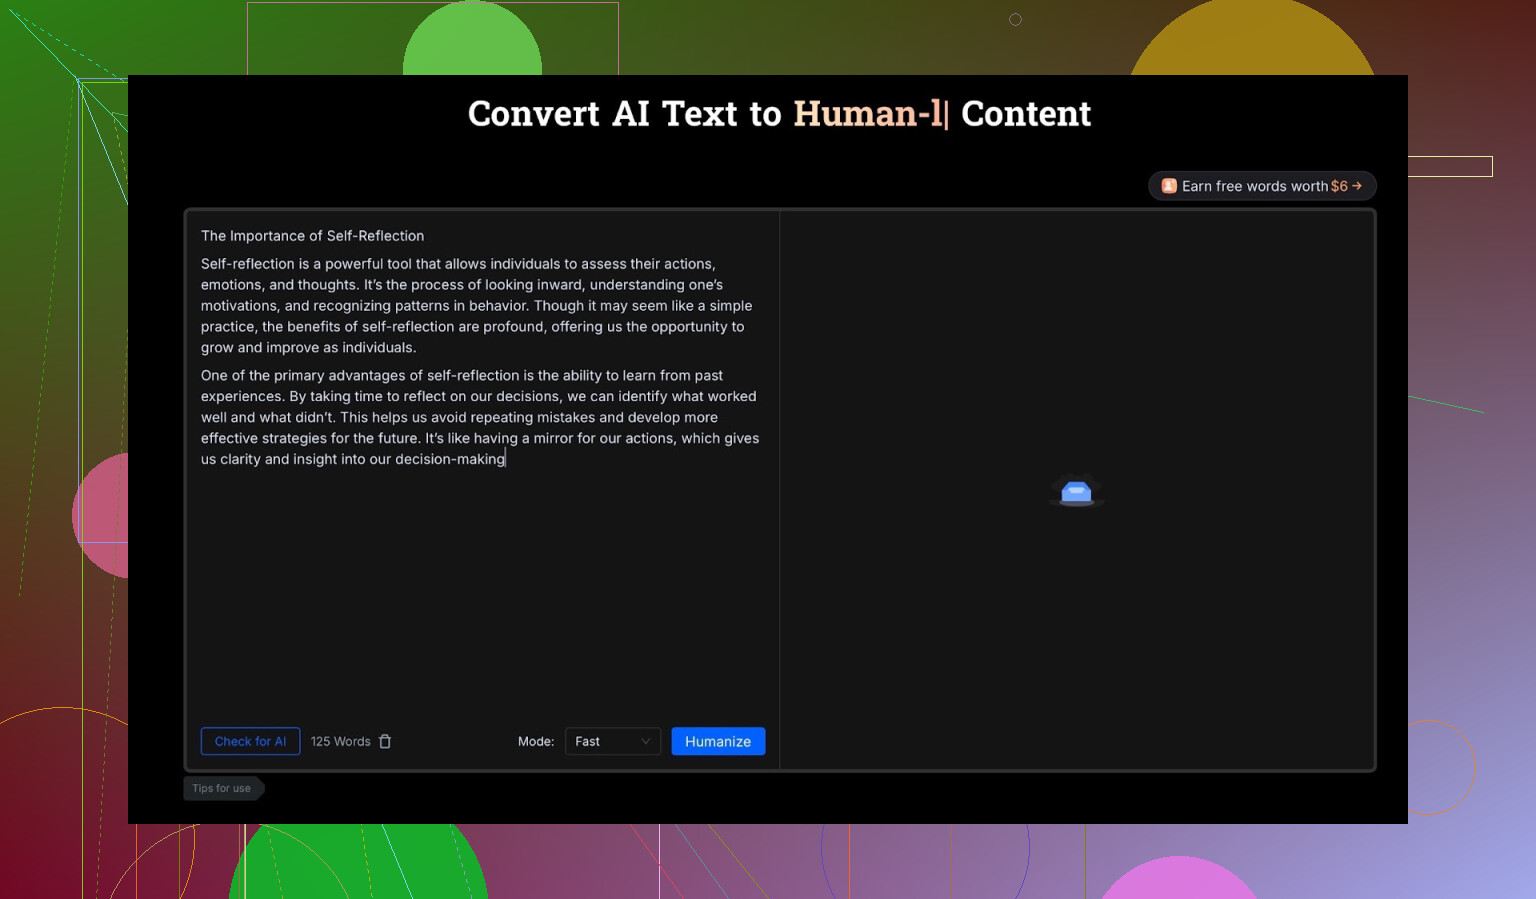Click the chevron arrow in Mode selector
The height and width of the screenshot is (899, 1536).
coord(645,741)
